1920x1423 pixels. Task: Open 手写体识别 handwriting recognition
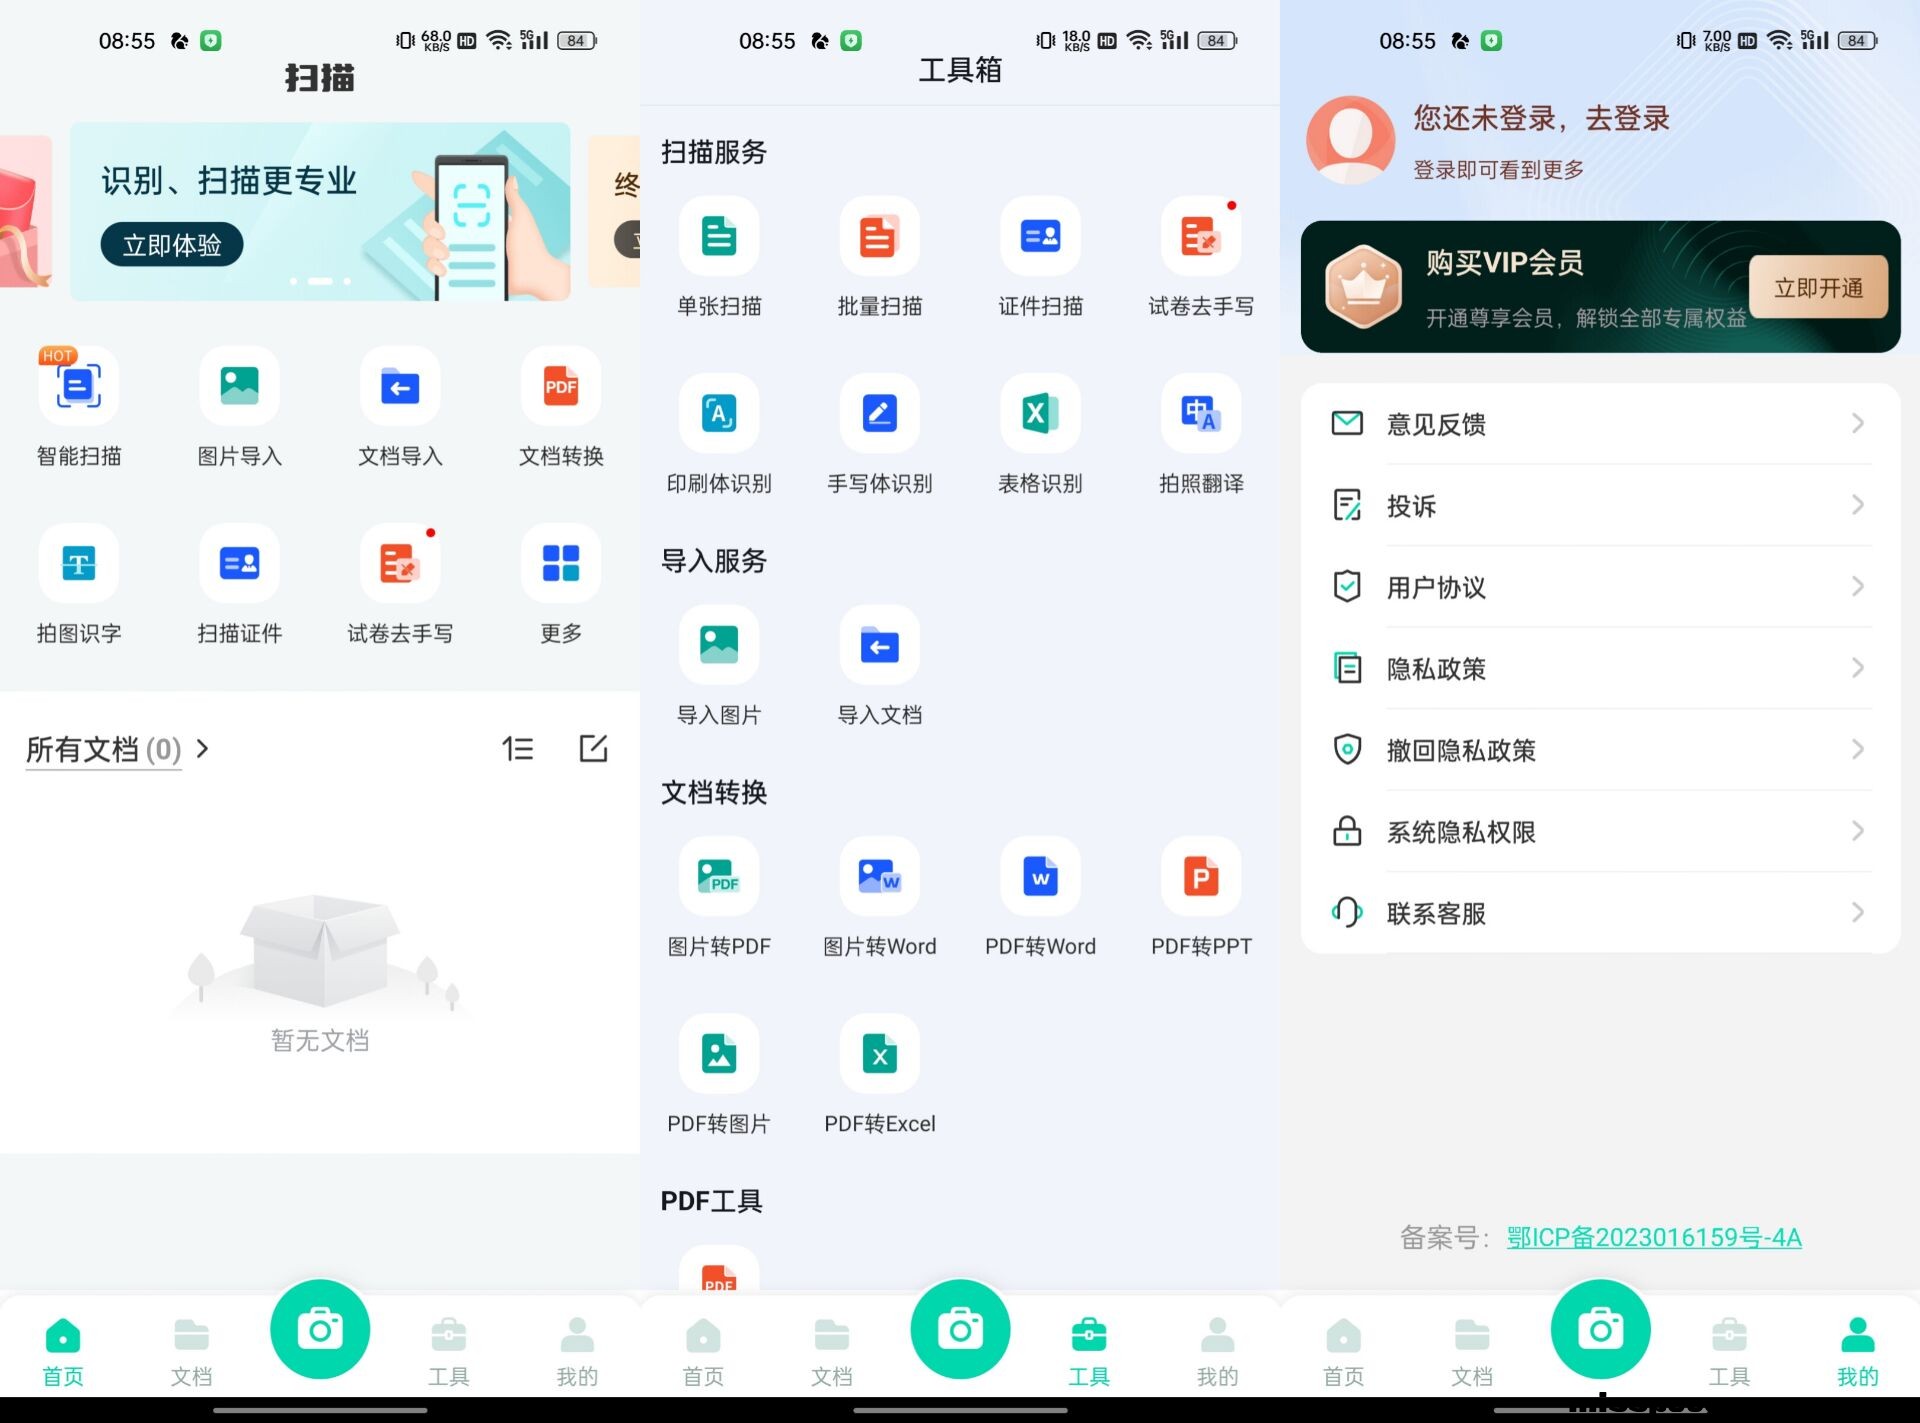point(879,414)
